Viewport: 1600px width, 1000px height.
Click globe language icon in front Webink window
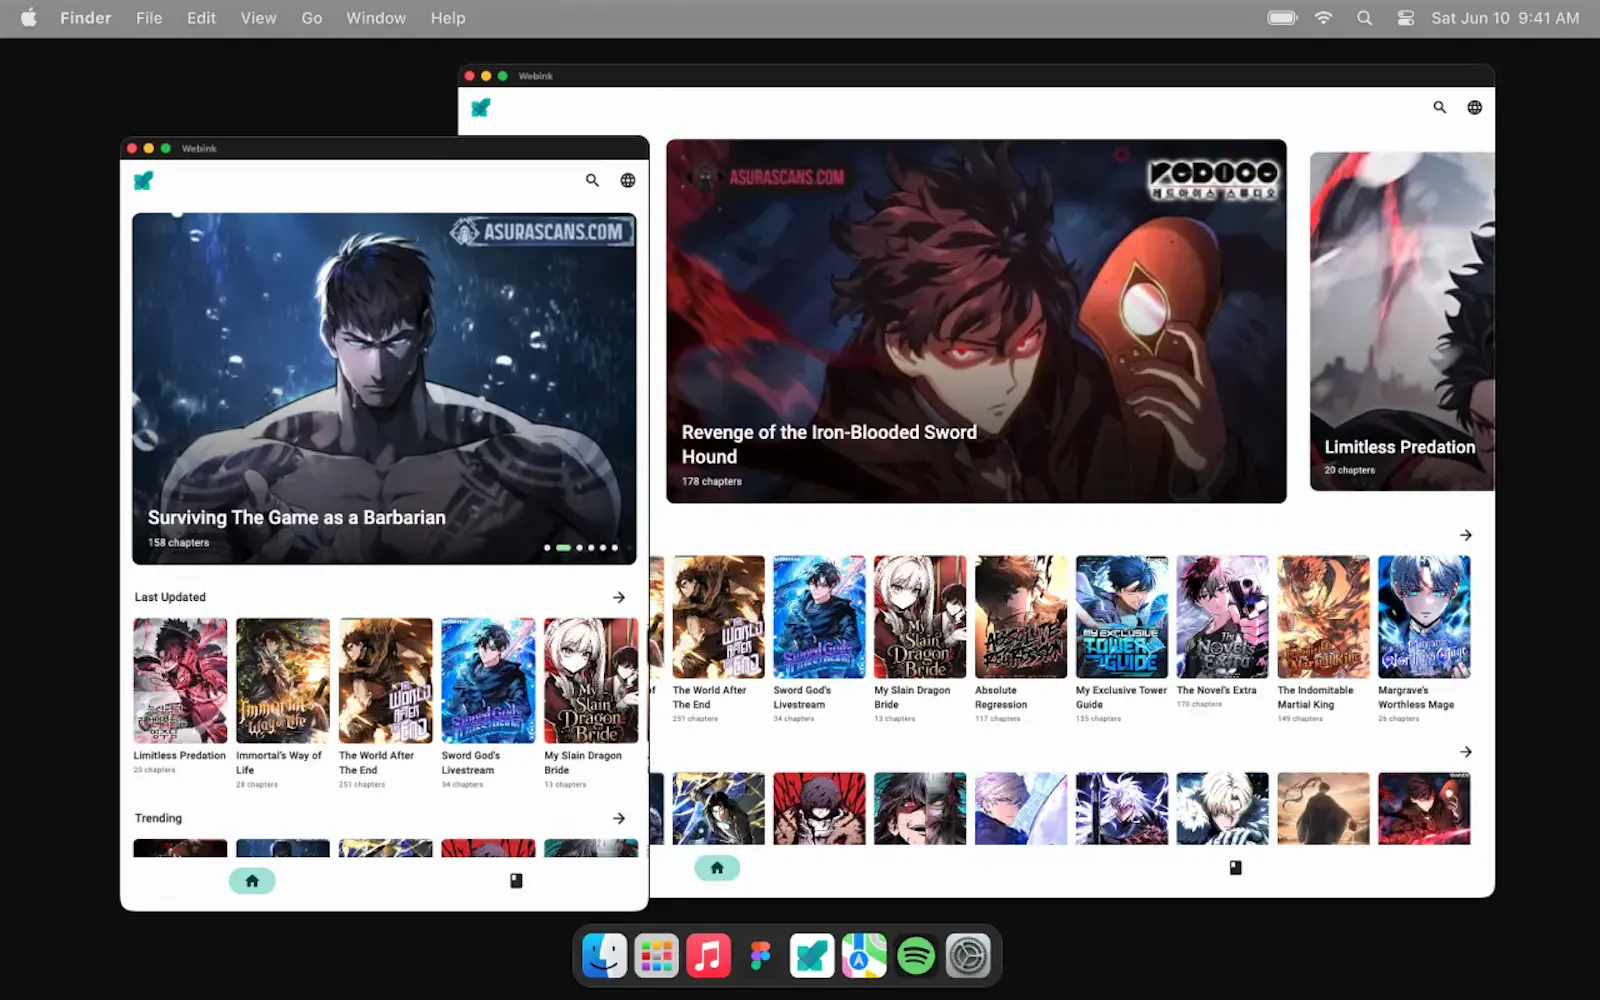[628, 180]
